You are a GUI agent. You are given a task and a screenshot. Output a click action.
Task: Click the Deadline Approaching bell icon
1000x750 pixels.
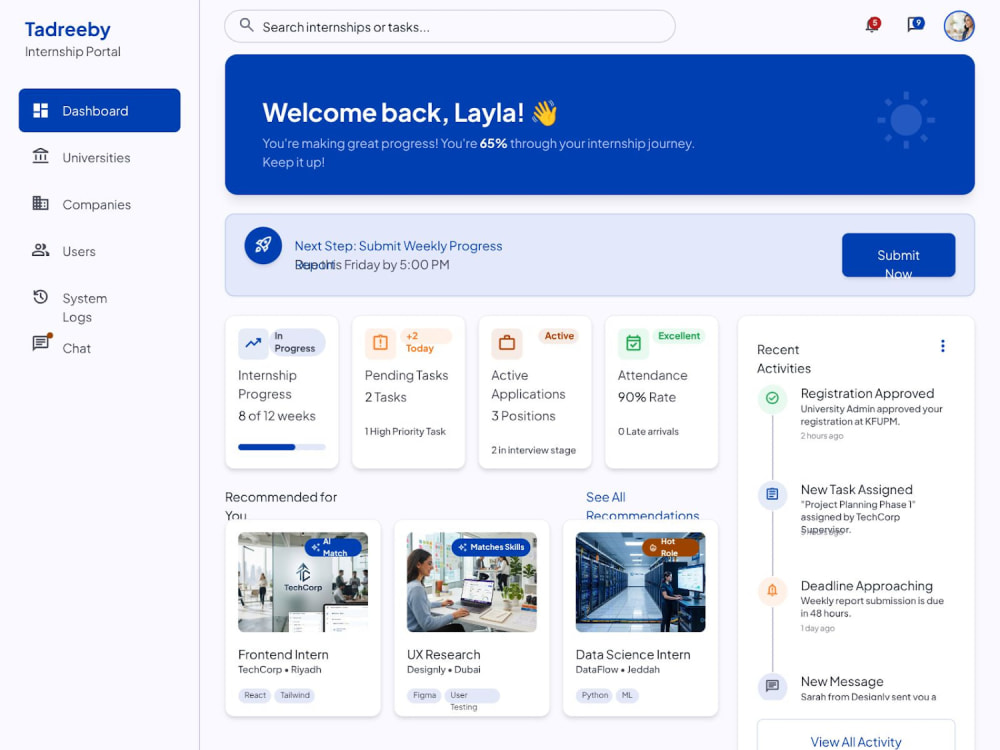[x=772, y=590]
